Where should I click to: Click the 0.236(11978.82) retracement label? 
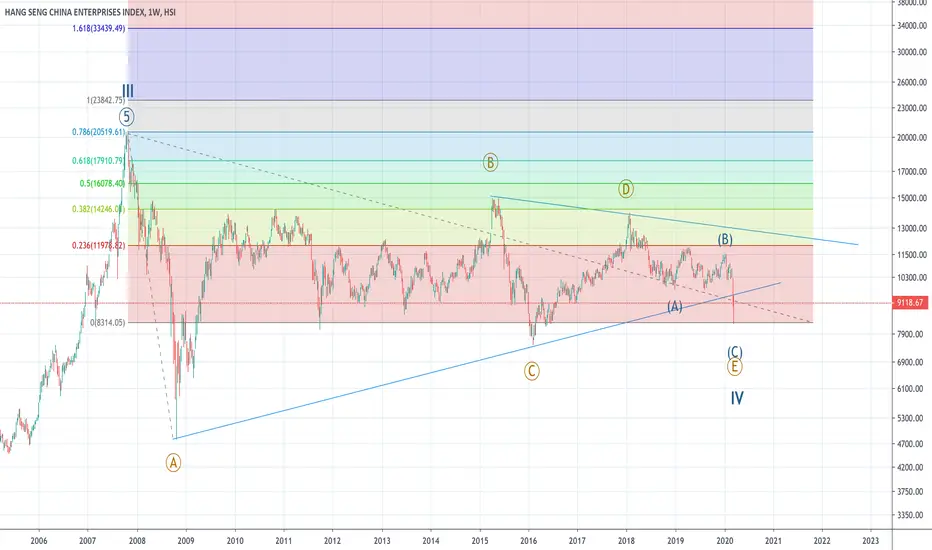[99, 246]
